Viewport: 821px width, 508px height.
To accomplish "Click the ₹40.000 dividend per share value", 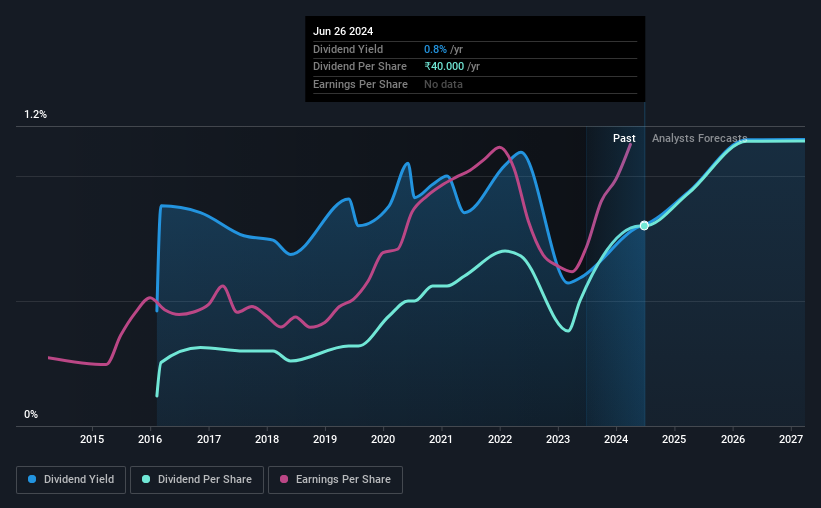I will tap(444, 67).
